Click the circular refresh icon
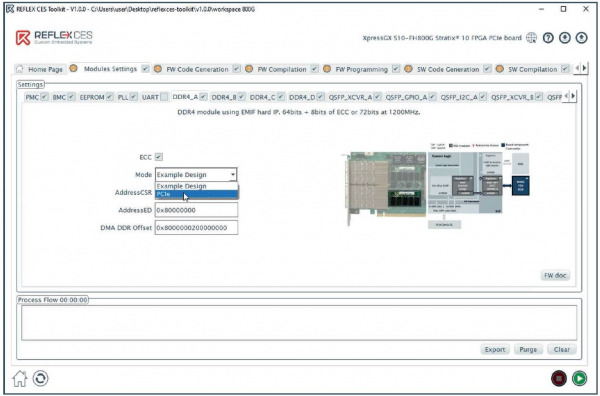The width and height of the screenshot is (600, 396). click(x=41, y=378)
